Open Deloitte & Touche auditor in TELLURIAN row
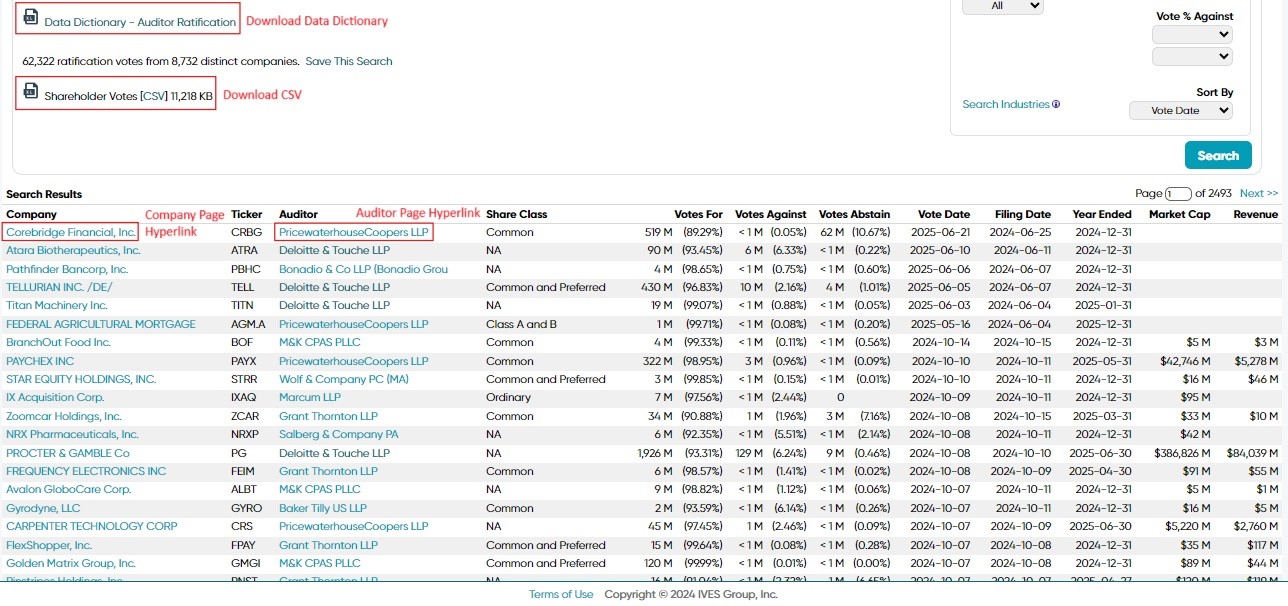This screenshot has height=606, width=1288. click(334, 287)
